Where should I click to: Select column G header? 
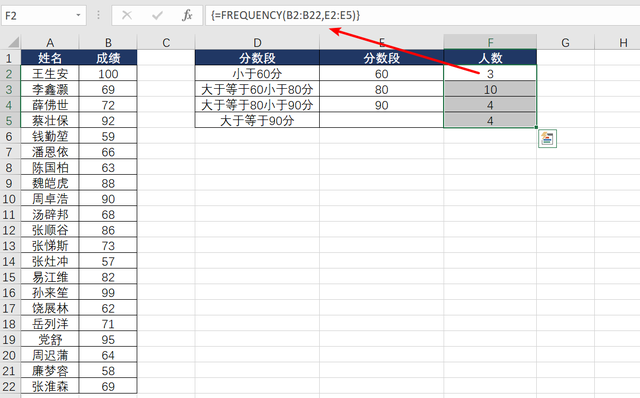click(565, 42)
